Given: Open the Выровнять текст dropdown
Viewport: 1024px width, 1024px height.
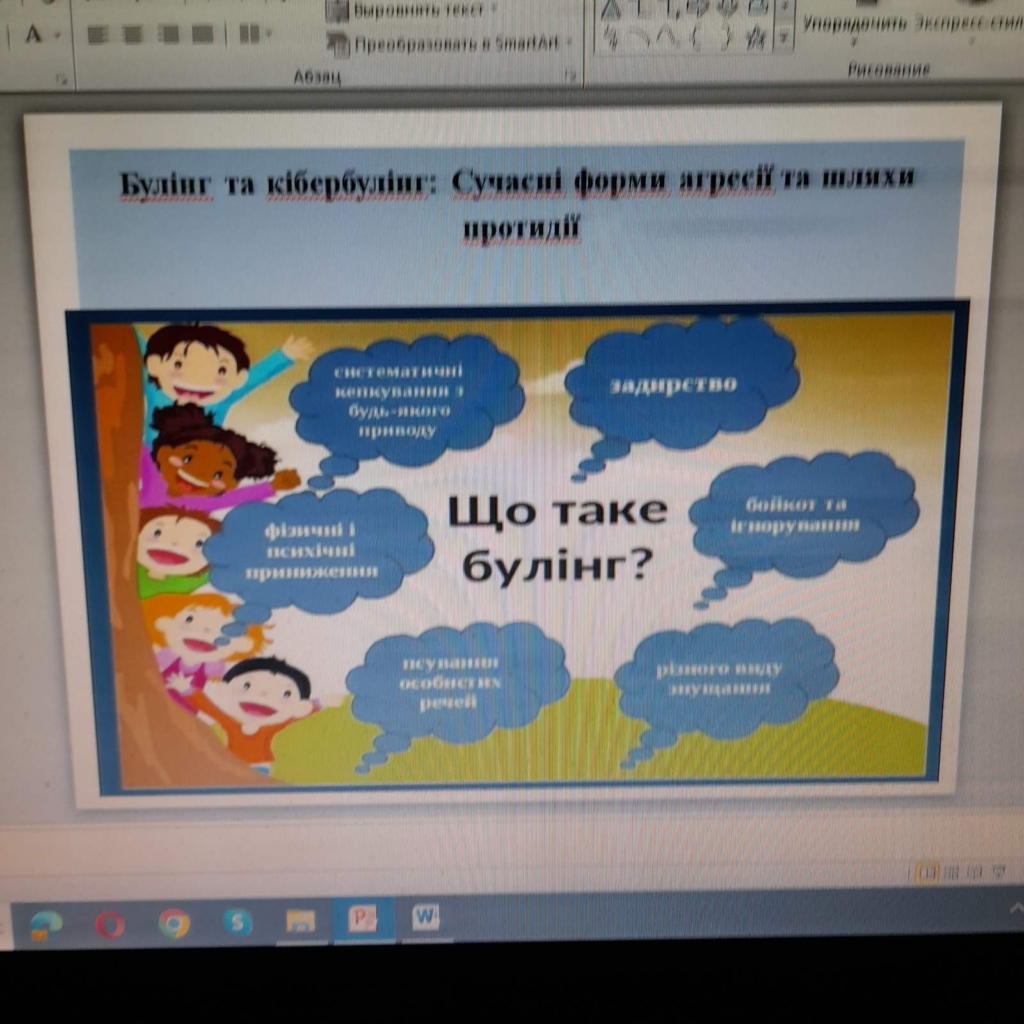Looking at the screenshot, I should click(412, 10).
